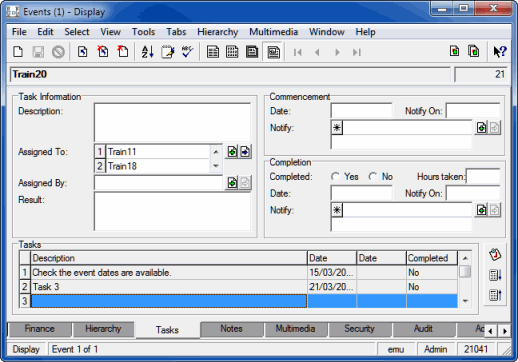This screenshot has height=362, width=518.
Task: Select the 'Check the event dates are available.' row
Action: (239, 273)
